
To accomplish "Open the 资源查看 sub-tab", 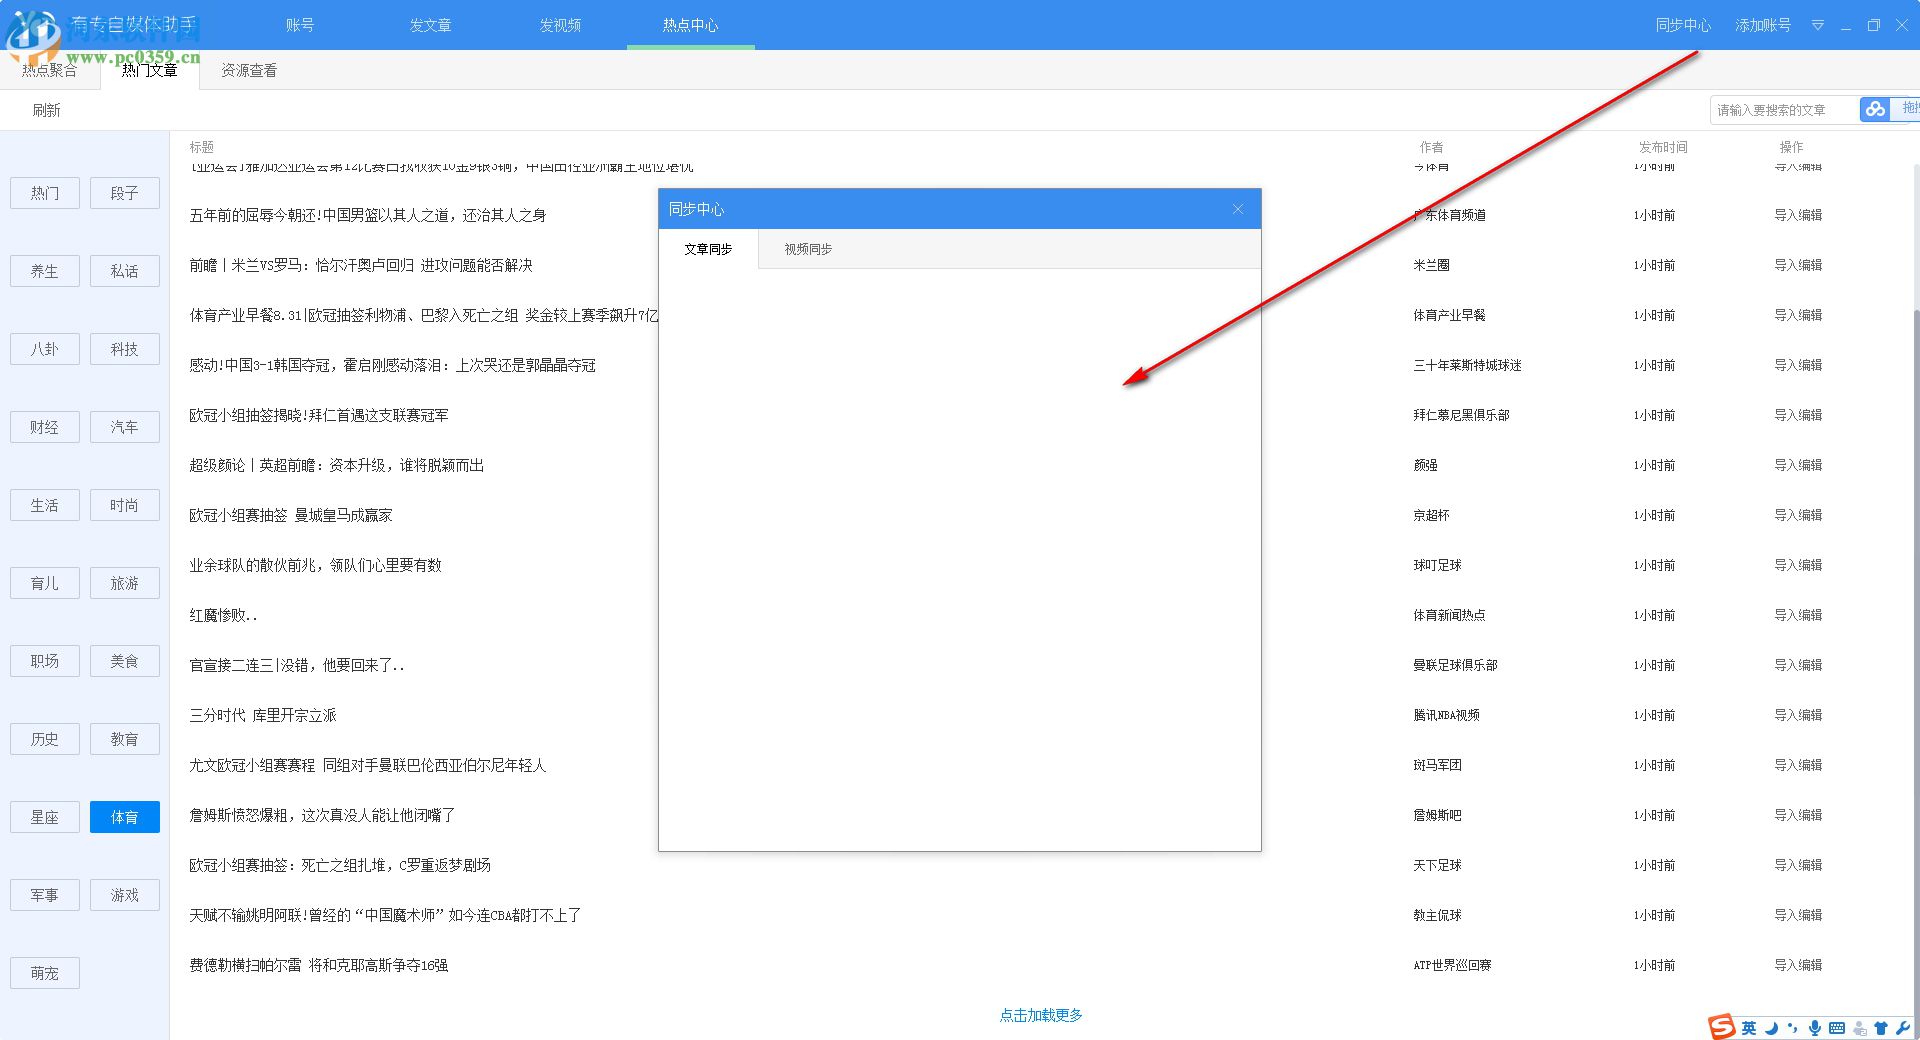I will [249, 70].
